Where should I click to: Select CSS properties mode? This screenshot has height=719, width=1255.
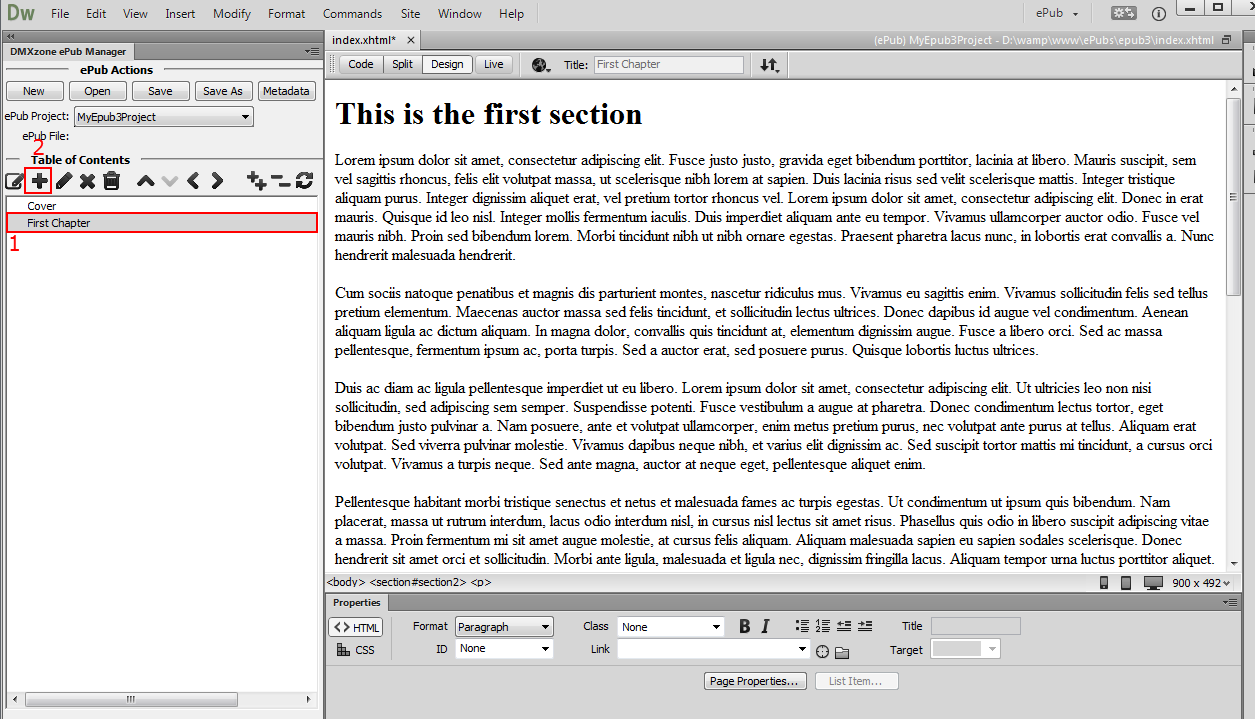point(356,650)
